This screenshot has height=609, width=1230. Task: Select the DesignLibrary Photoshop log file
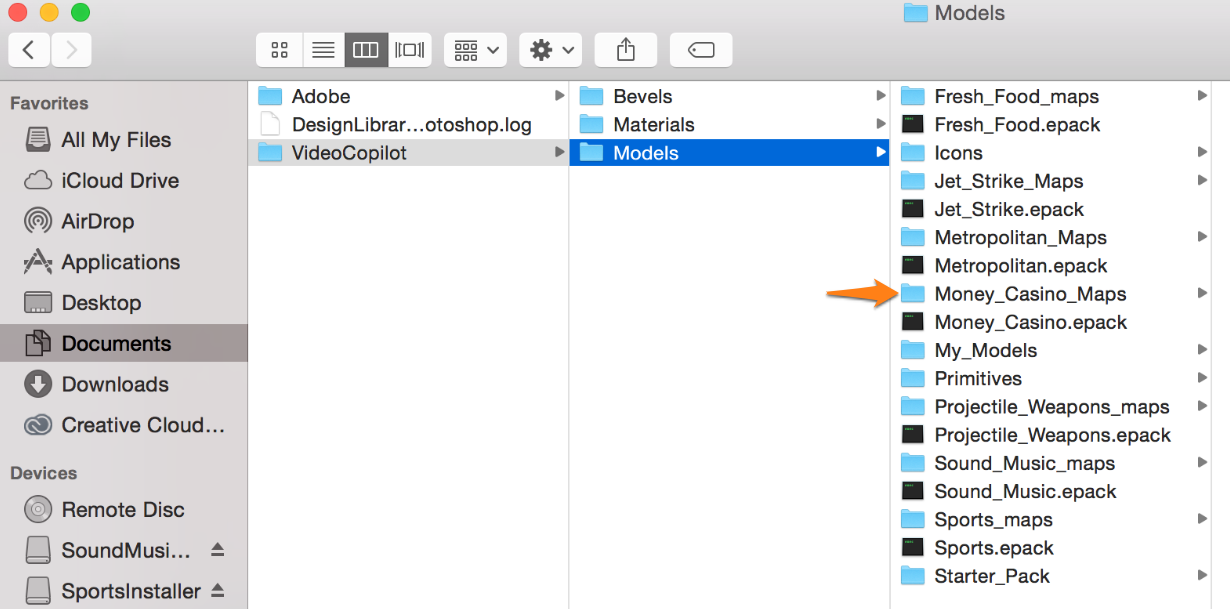[411, 125]
